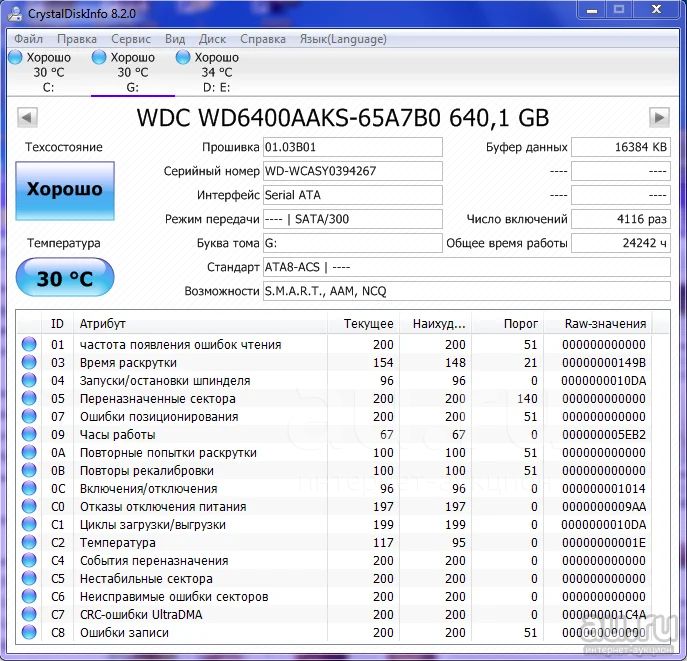
Task: Click the Атрибут column header
Action: (200, 324)
